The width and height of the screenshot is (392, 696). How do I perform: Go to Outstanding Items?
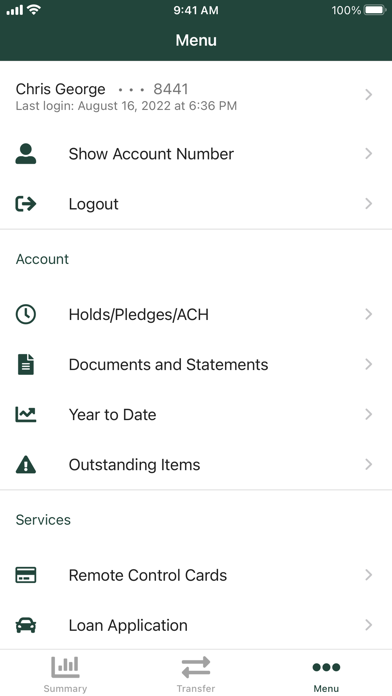[196, 464]
